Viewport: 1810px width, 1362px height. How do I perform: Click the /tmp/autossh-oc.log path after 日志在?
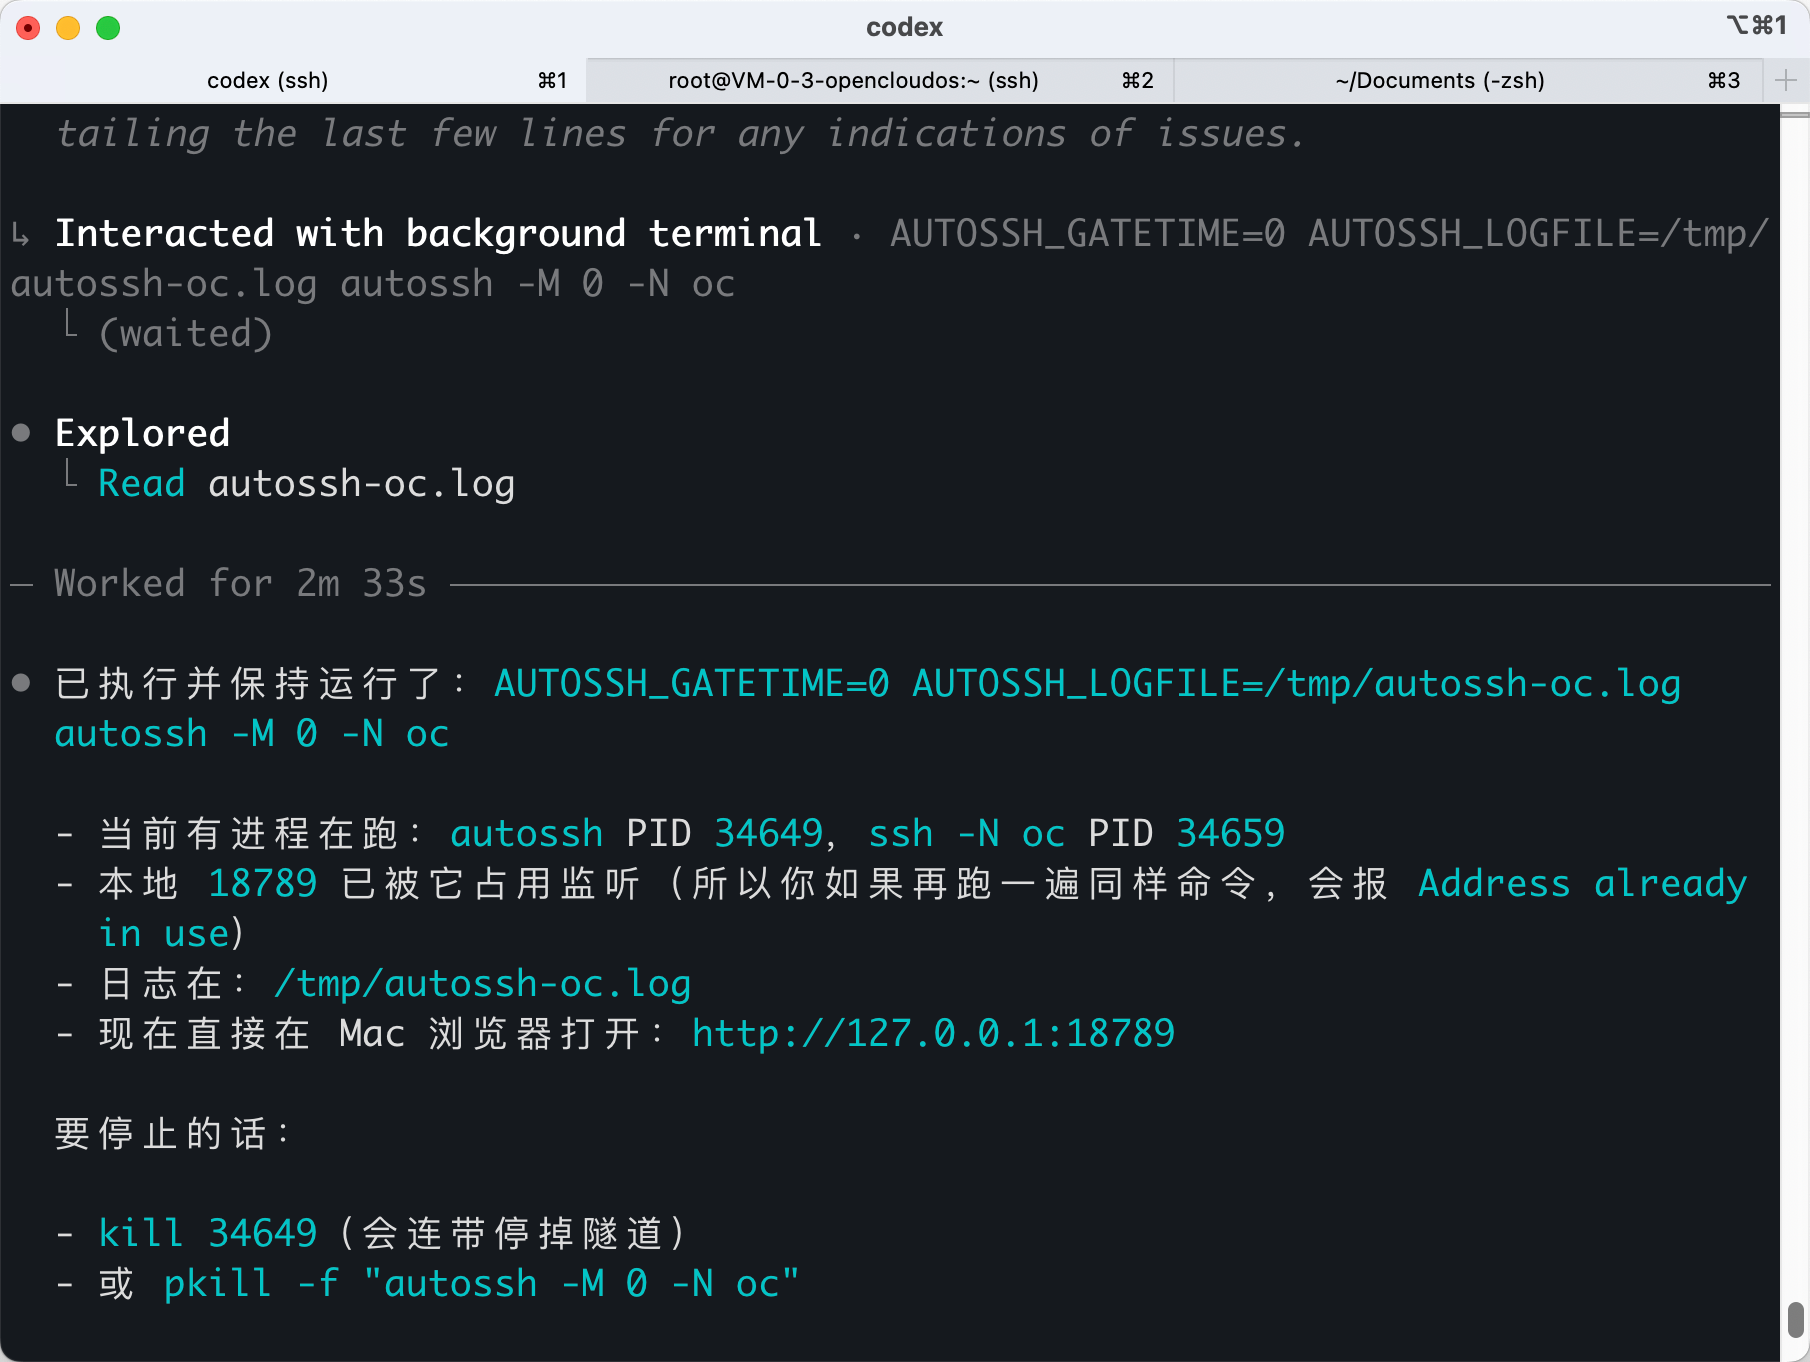point(482,984)
